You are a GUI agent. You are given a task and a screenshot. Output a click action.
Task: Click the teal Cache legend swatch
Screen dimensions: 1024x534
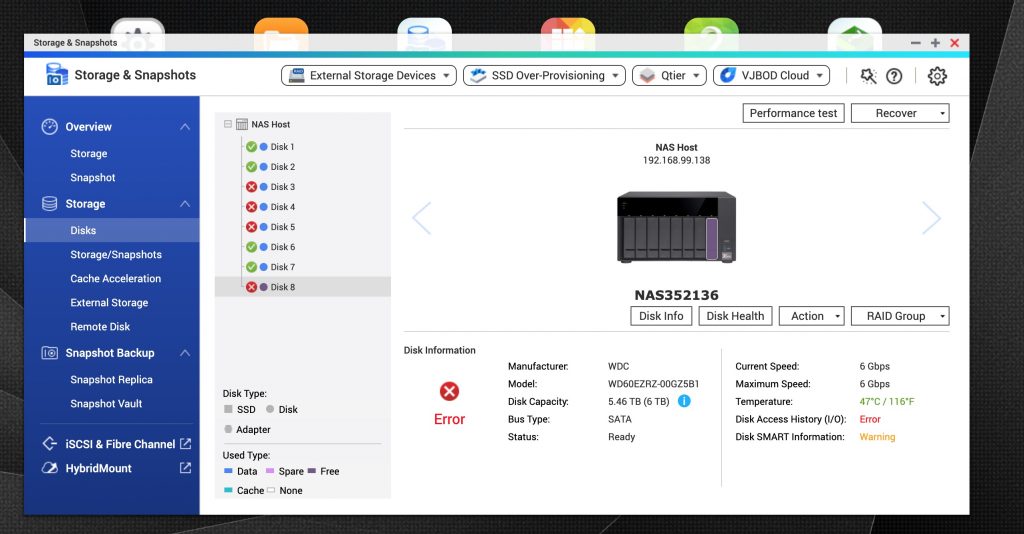point(228,490)
